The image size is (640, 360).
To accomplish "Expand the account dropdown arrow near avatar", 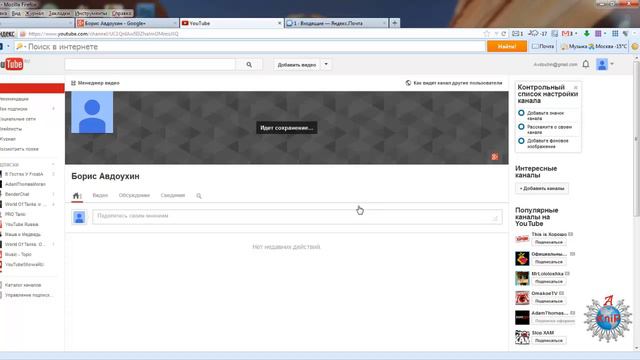I will (612, 64).
